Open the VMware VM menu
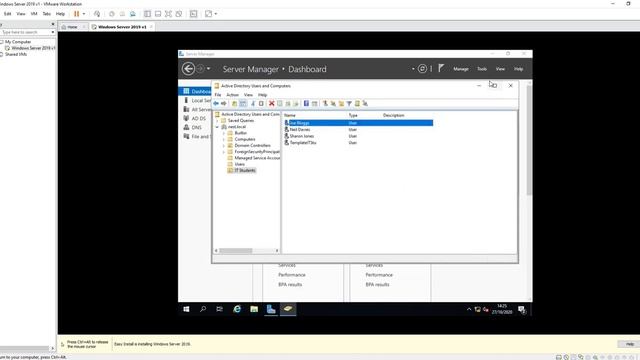640x360 pixels. [x=34, y=13]
